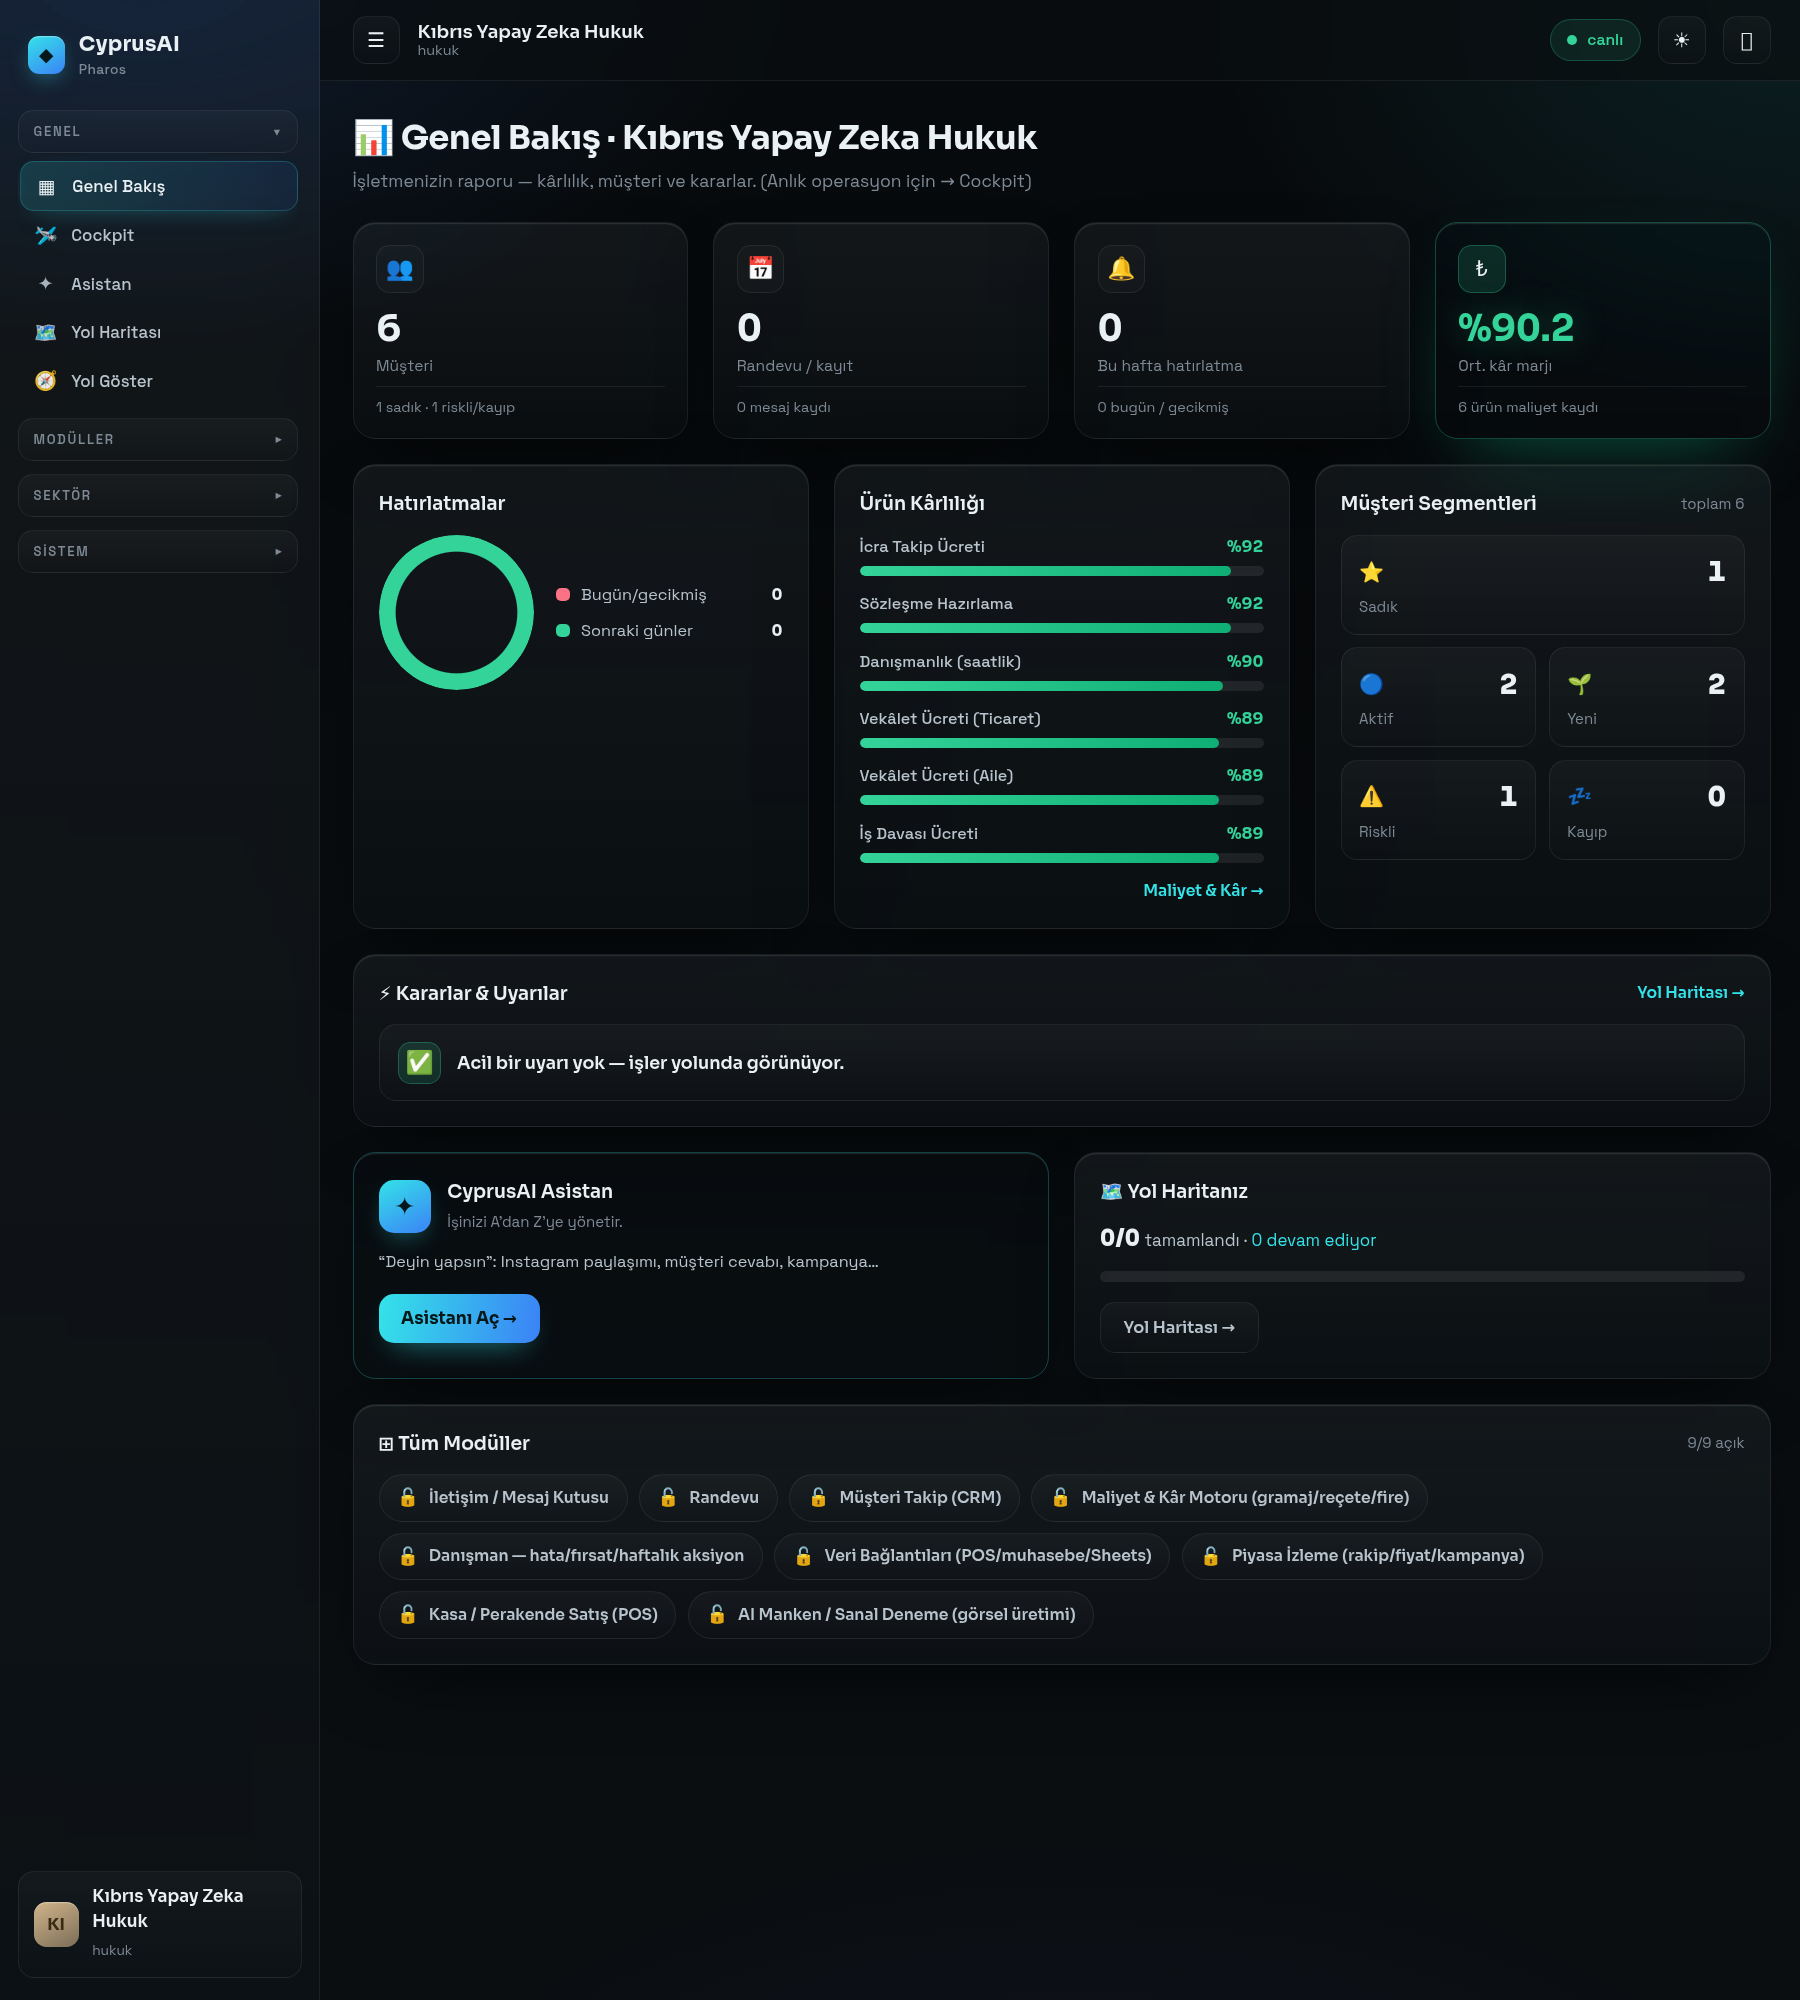
Task: Collapse the GENEL sidebar section
Action: (x=158, y=131)
